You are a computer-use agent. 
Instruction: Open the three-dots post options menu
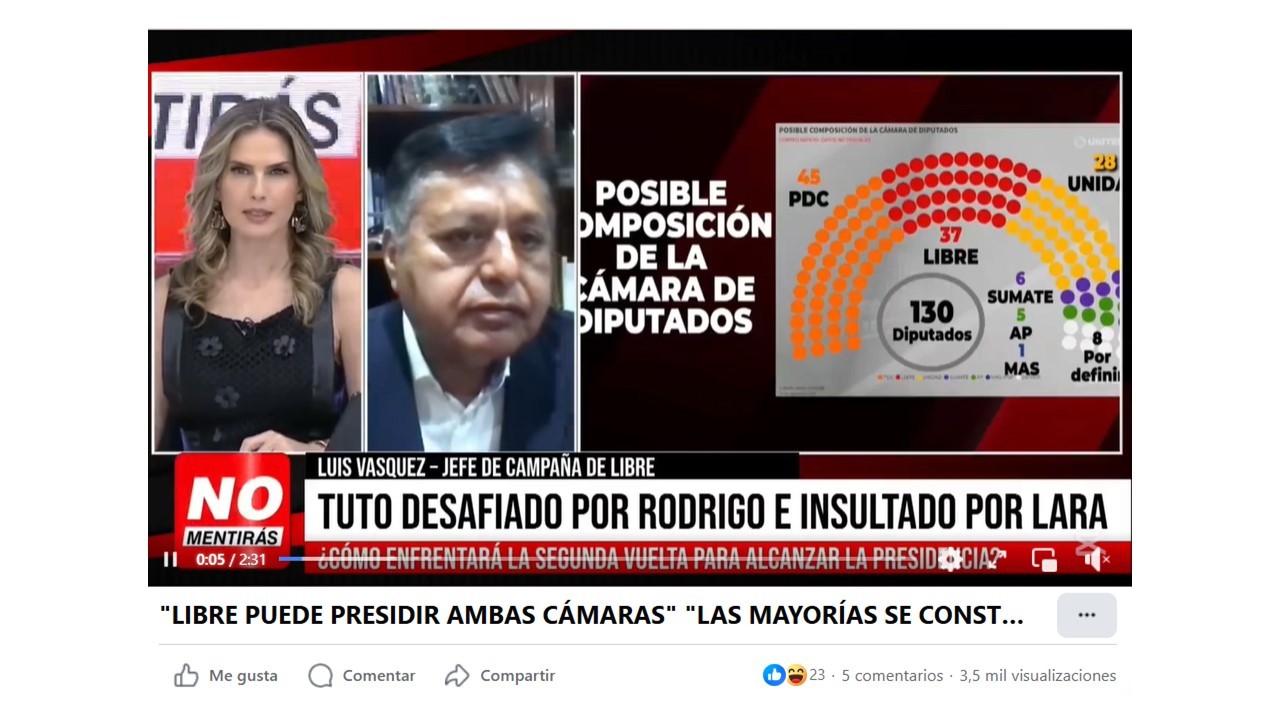tap(1087, 615)
